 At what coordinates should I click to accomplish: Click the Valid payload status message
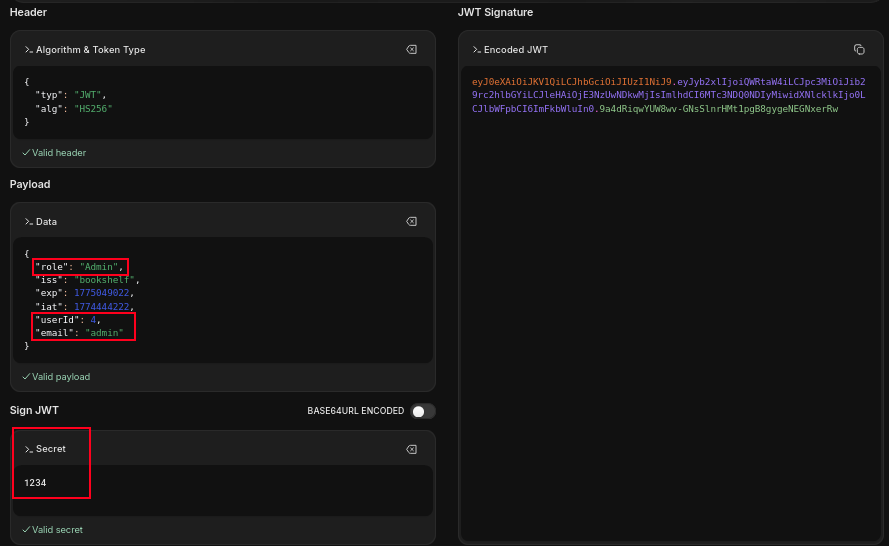pyautogui.click(x=56, y=377)
